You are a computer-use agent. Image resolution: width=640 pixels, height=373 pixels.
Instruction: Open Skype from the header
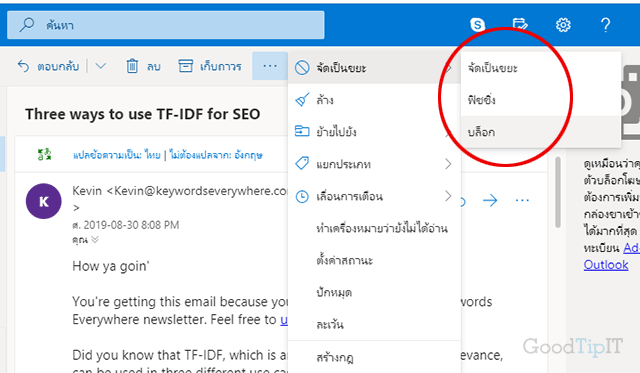click(x=478, y=25)
